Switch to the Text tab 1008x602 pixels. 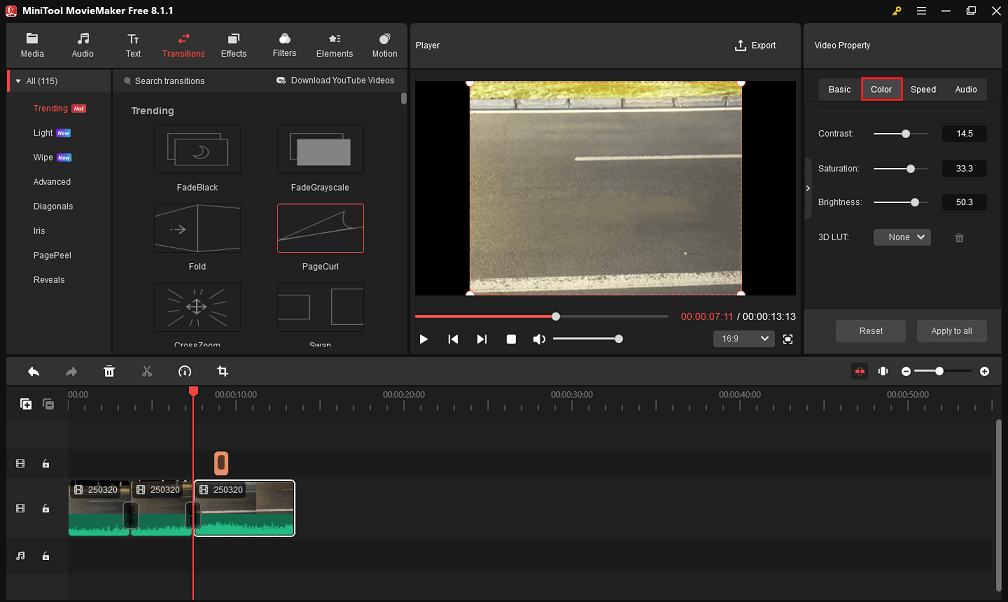(133, 46)
